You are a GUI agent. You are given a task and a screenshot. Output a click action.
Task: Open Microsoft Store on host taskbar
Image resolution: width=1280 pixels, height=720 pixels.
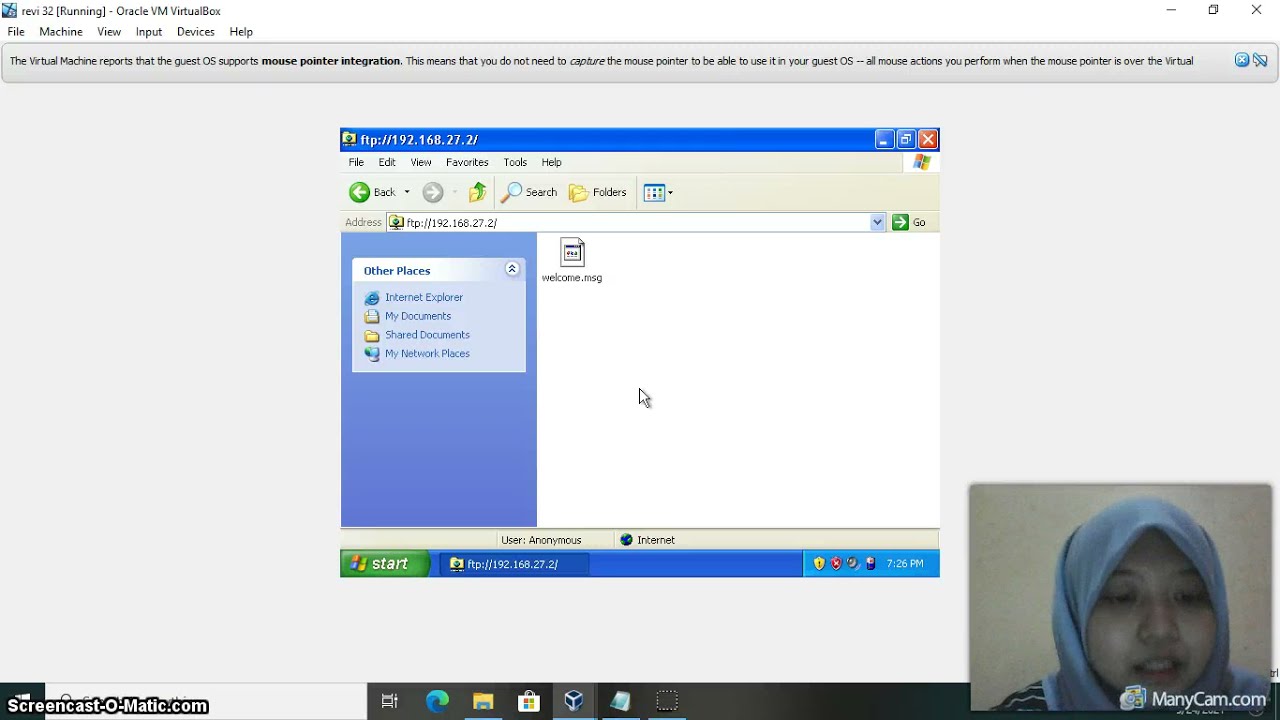coord(529,701)
